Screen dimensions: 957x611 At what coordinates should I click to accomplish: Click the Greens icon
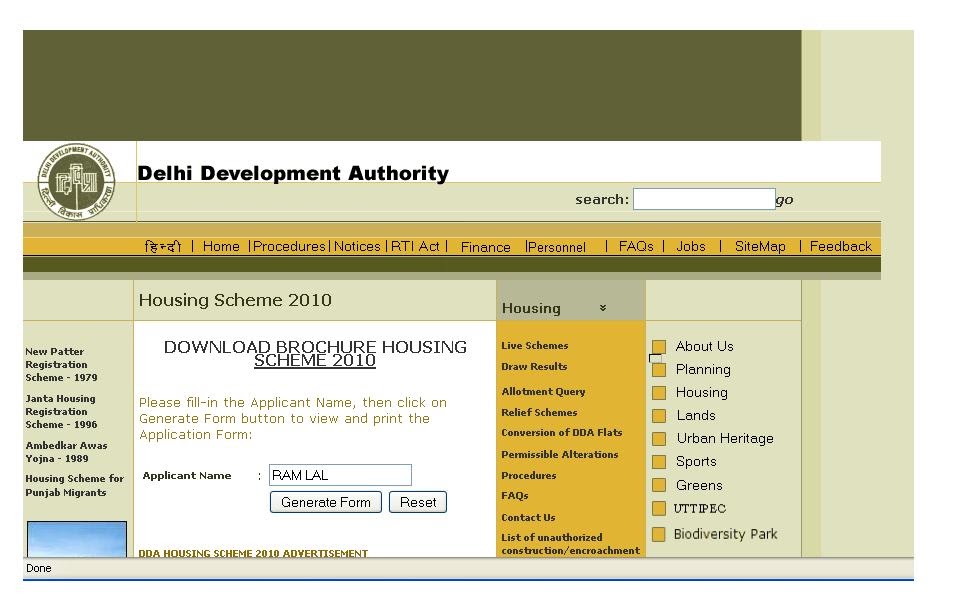coord(660,485)
